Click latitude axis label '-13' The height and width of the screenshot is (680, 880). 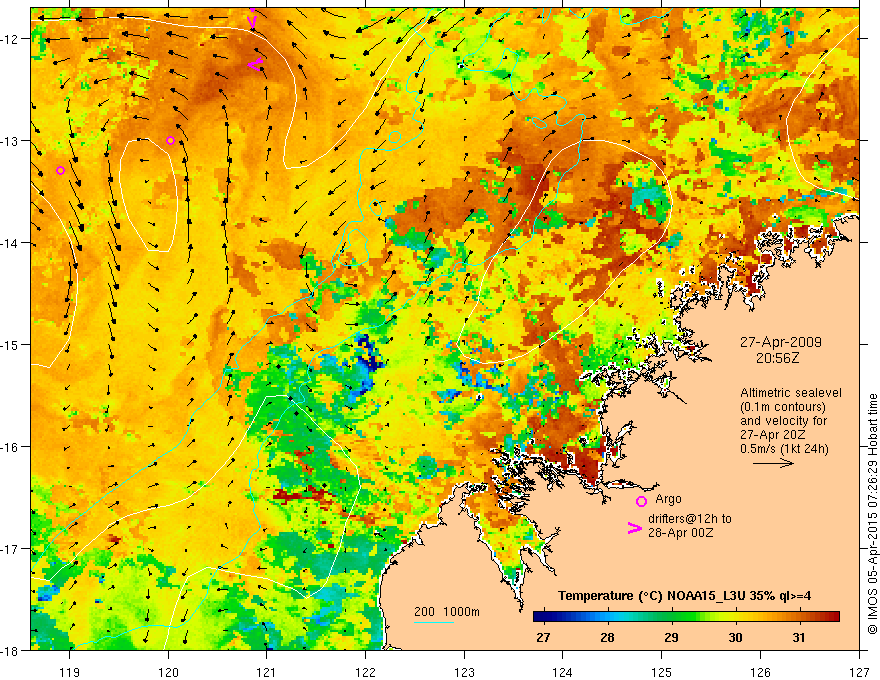[x=10, y=141]
